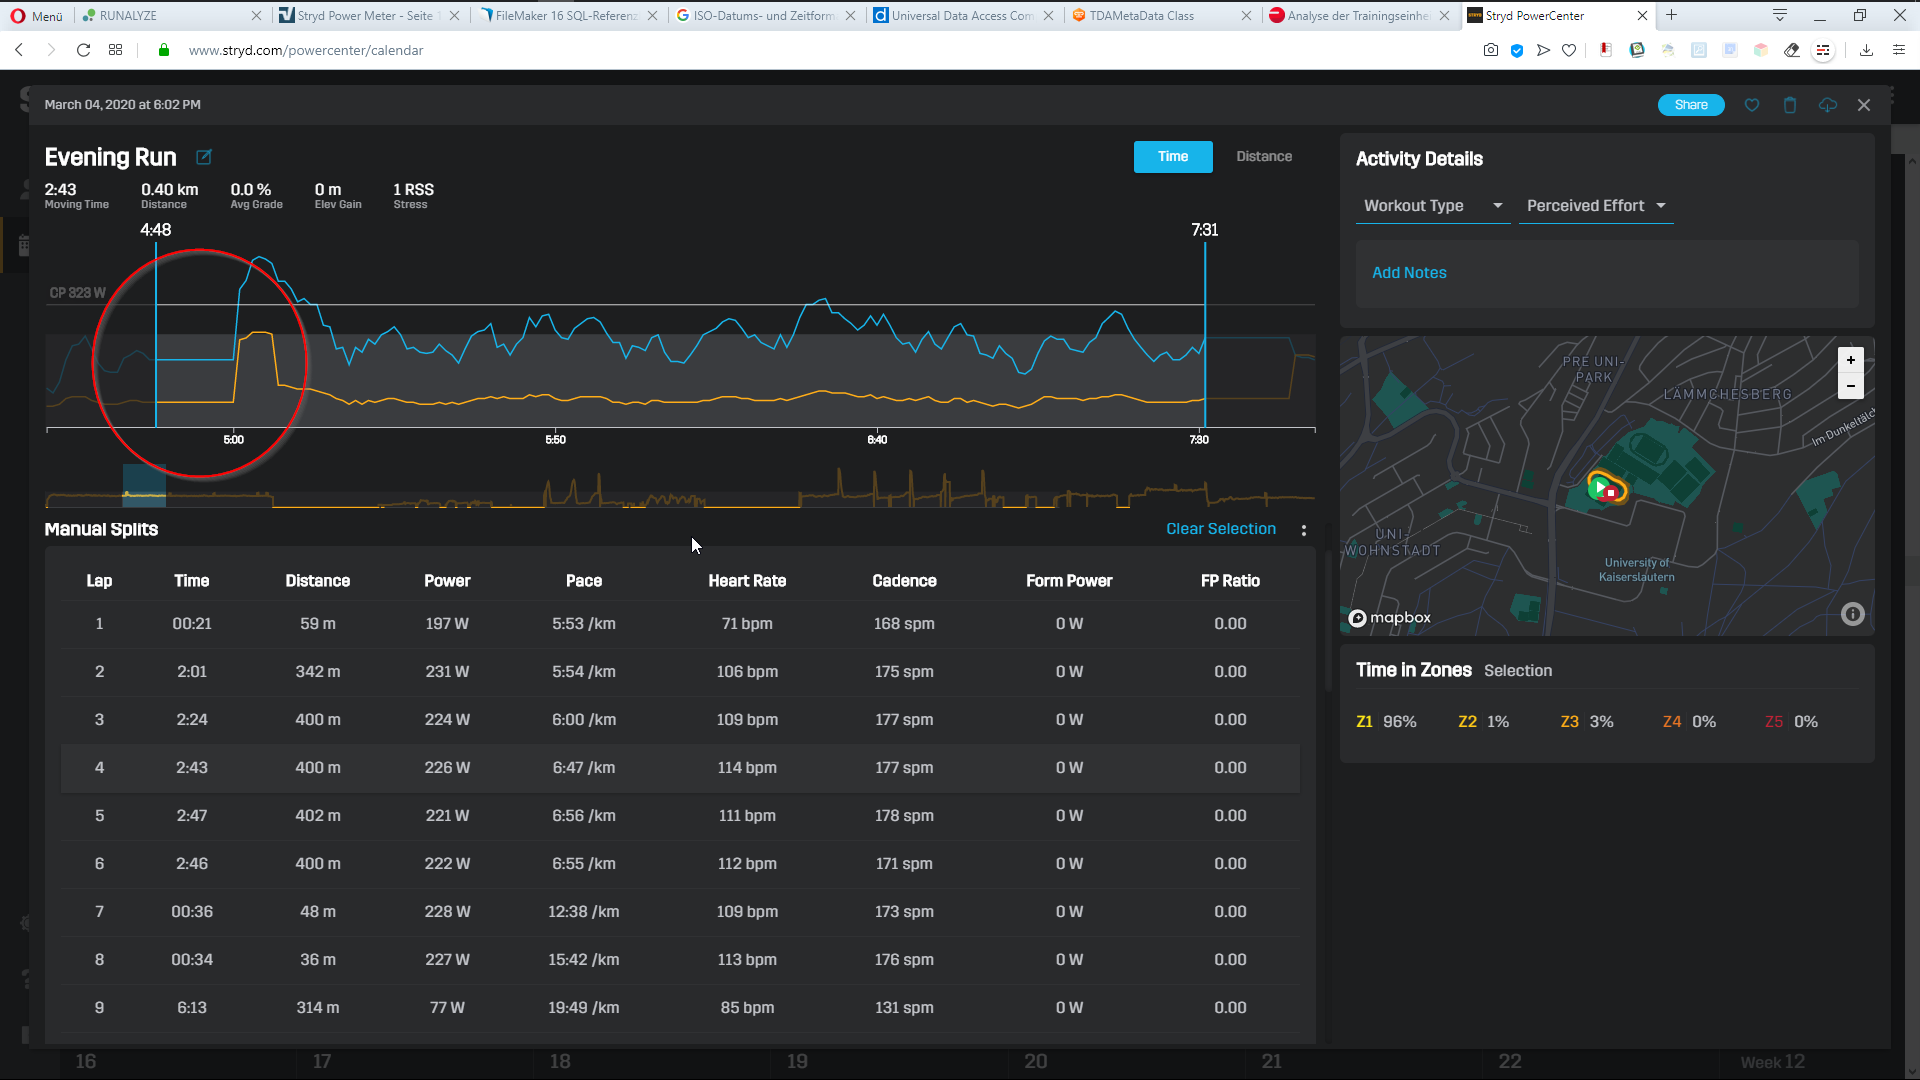Close the activity detail panel
Screen dimensions: 1920x1080
1864,105
